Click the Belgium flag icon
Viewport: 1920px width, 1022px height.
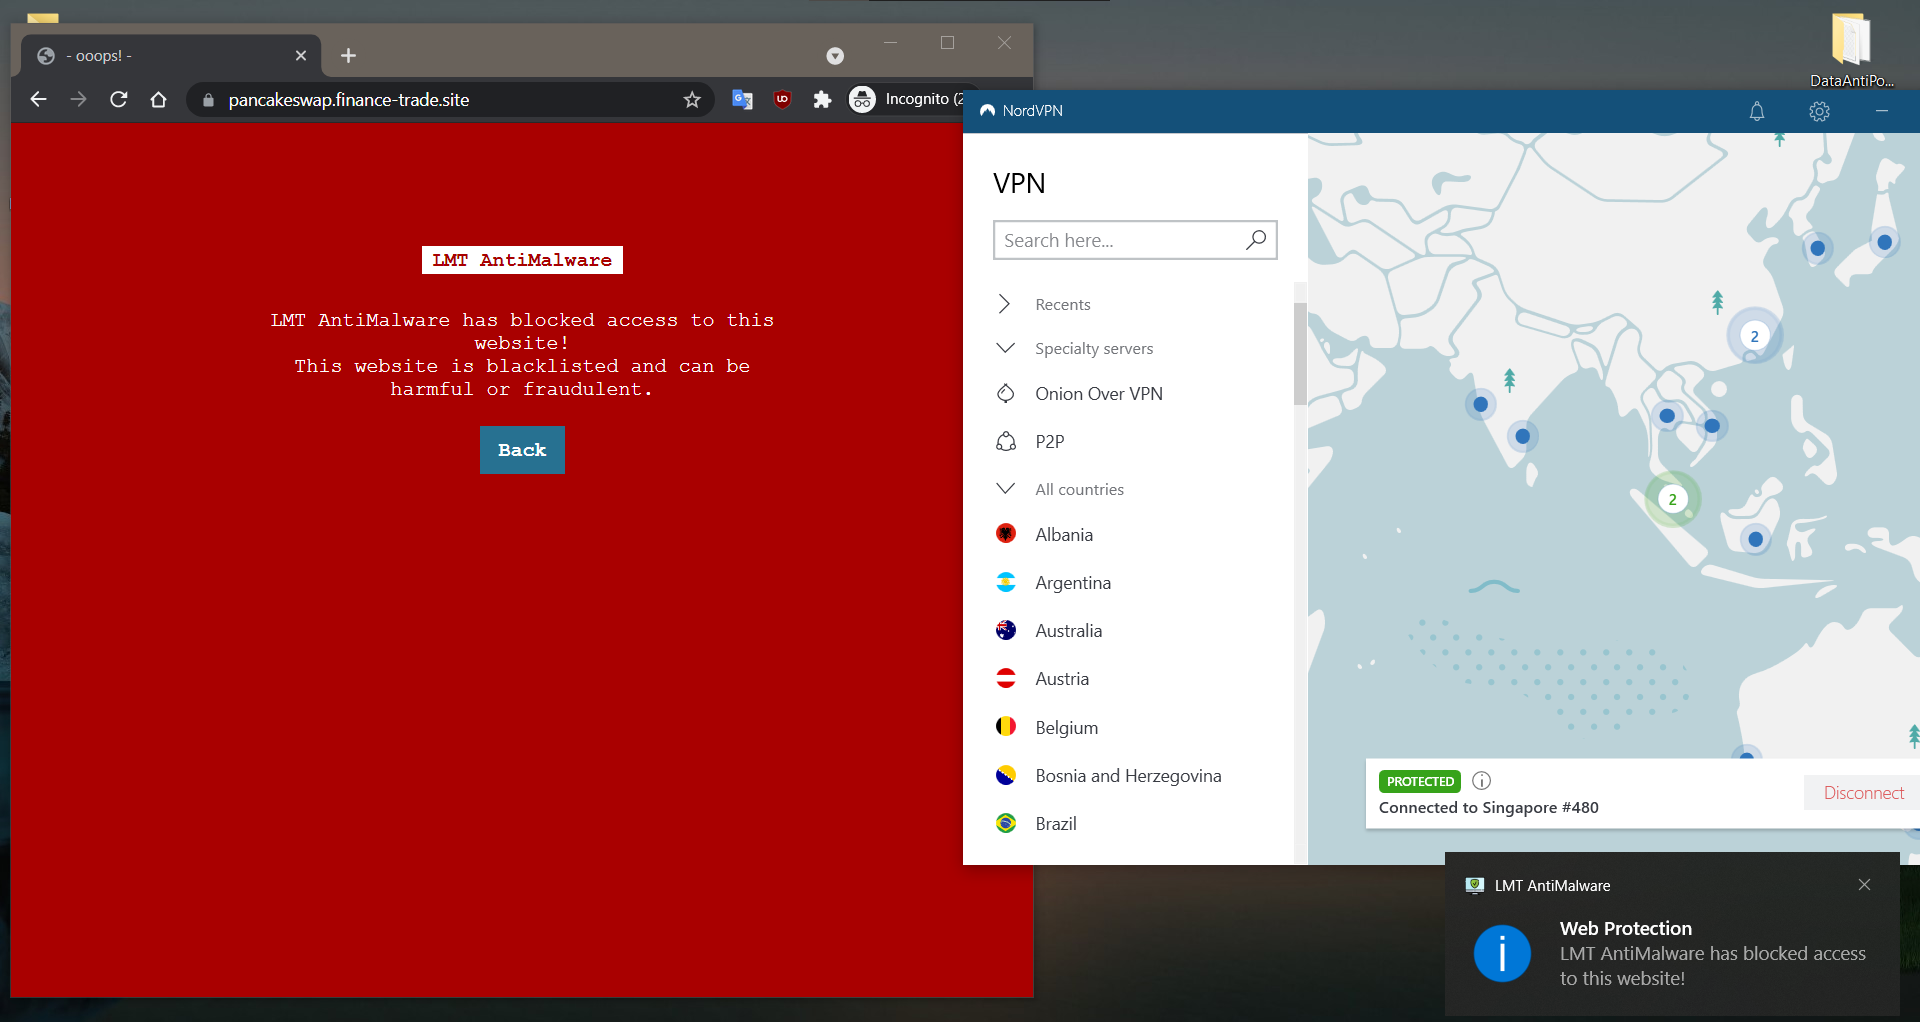[1006, 727]
